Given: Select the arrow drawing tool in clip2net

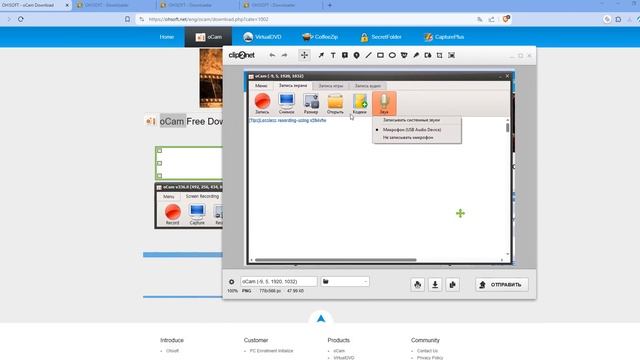Looking at the screenshot, I should tap(321, 55).
